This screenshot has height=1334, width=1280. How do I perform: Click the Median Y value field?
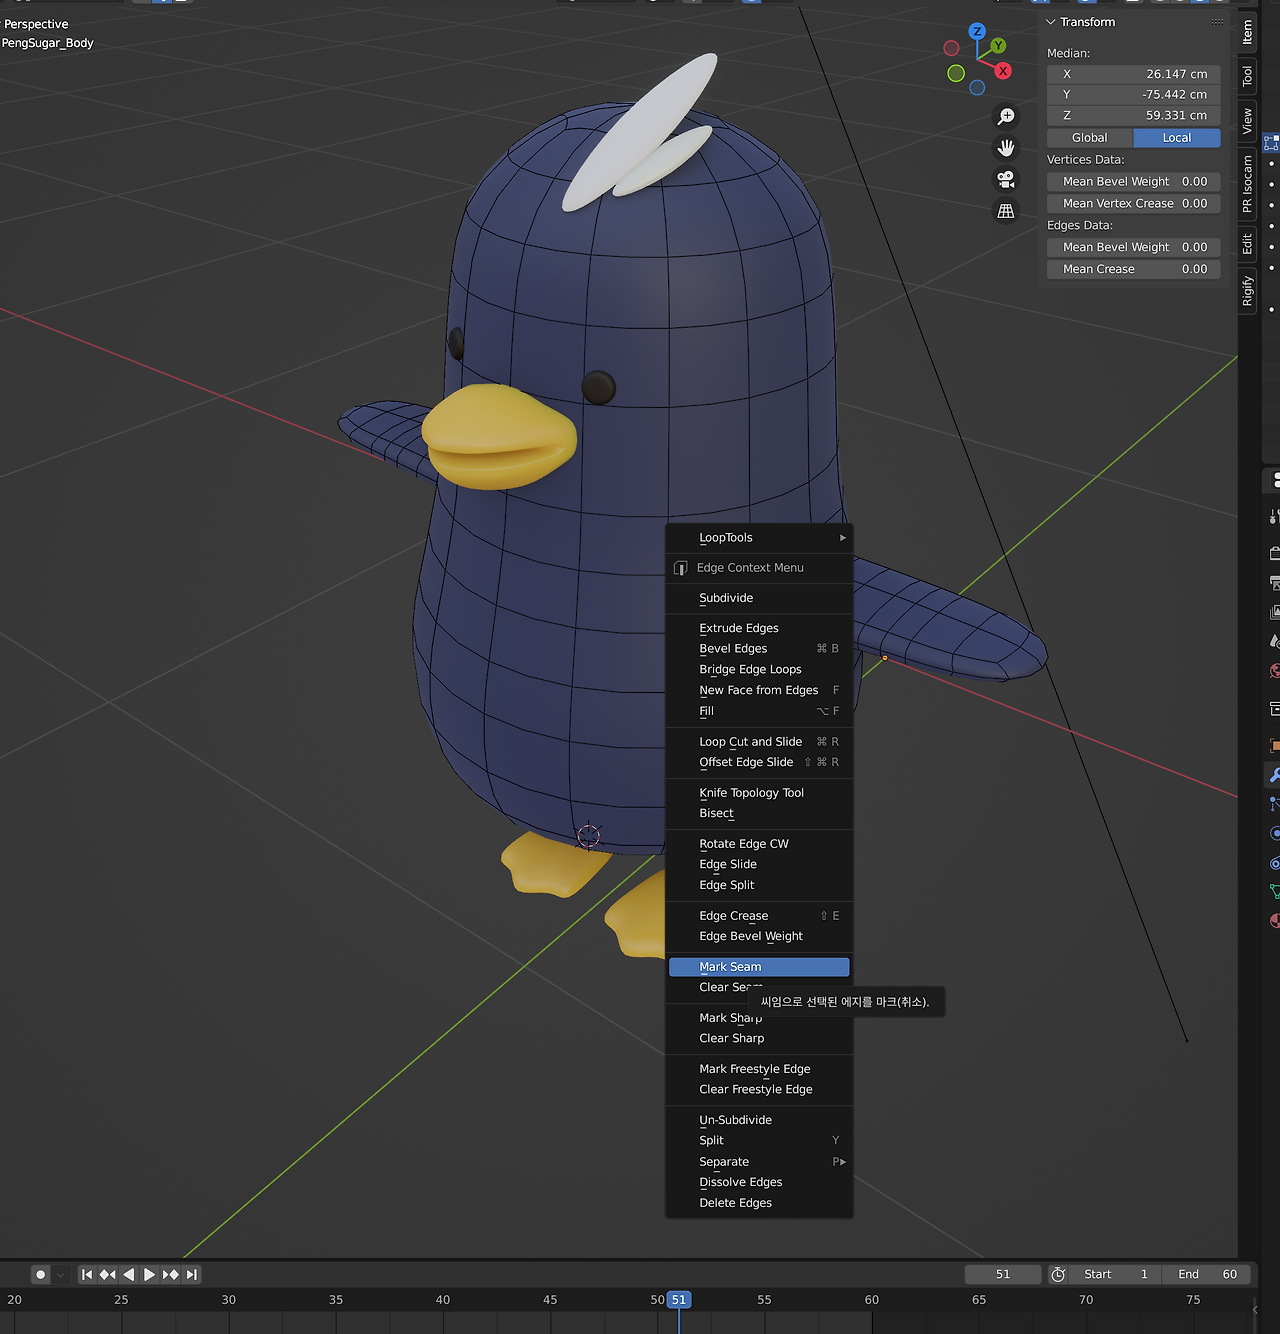[1134, 95]
